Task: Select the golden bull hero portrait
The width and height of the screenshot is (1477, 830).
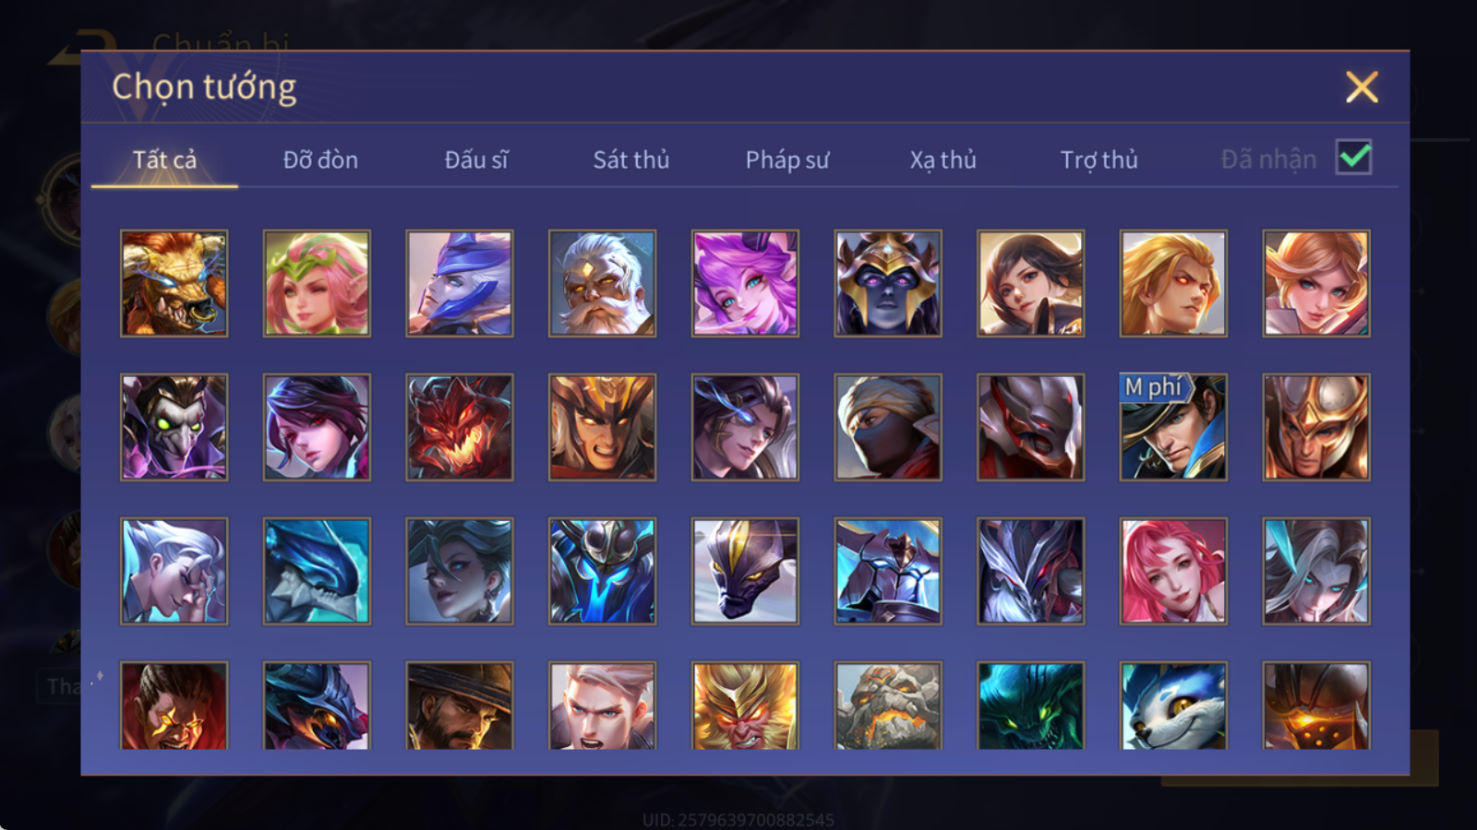Action: (174, 283)
